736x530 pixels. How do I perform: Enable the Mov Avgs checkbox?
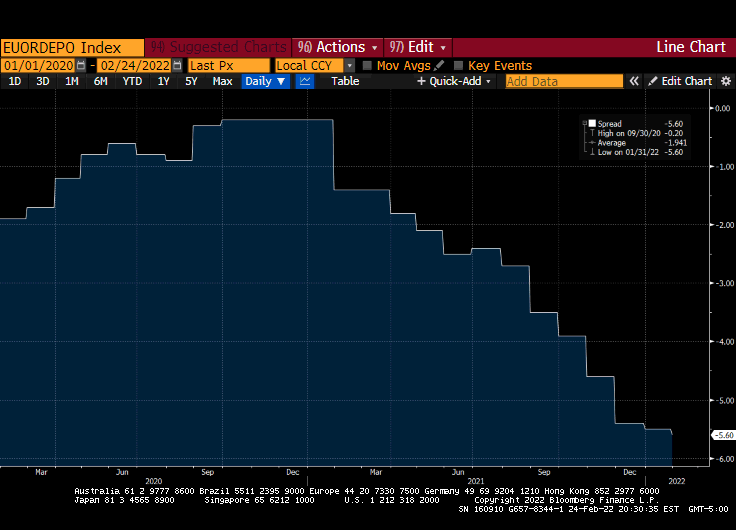[x=367, y=65]
